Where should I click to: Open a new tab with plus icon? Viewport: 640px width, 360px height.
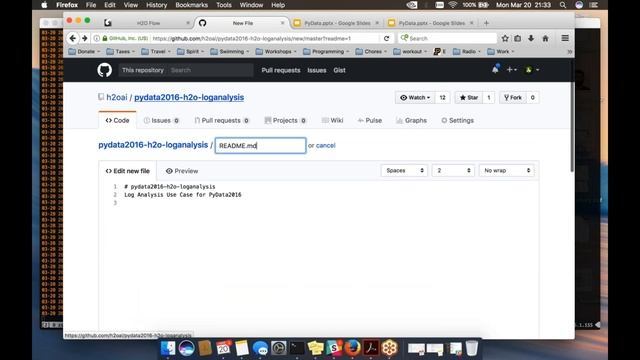[486, 23]
